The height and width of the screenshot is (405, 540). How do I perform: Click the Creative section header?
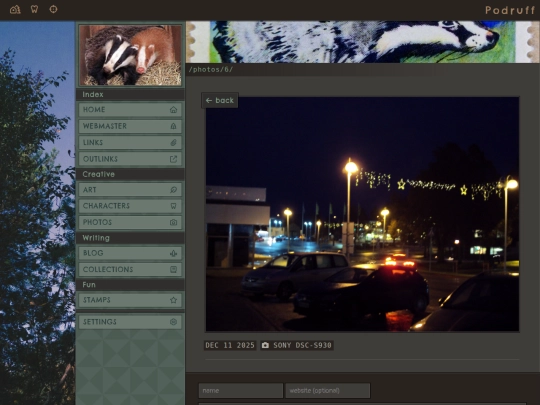pyautogui.click(x=130, y=174)
